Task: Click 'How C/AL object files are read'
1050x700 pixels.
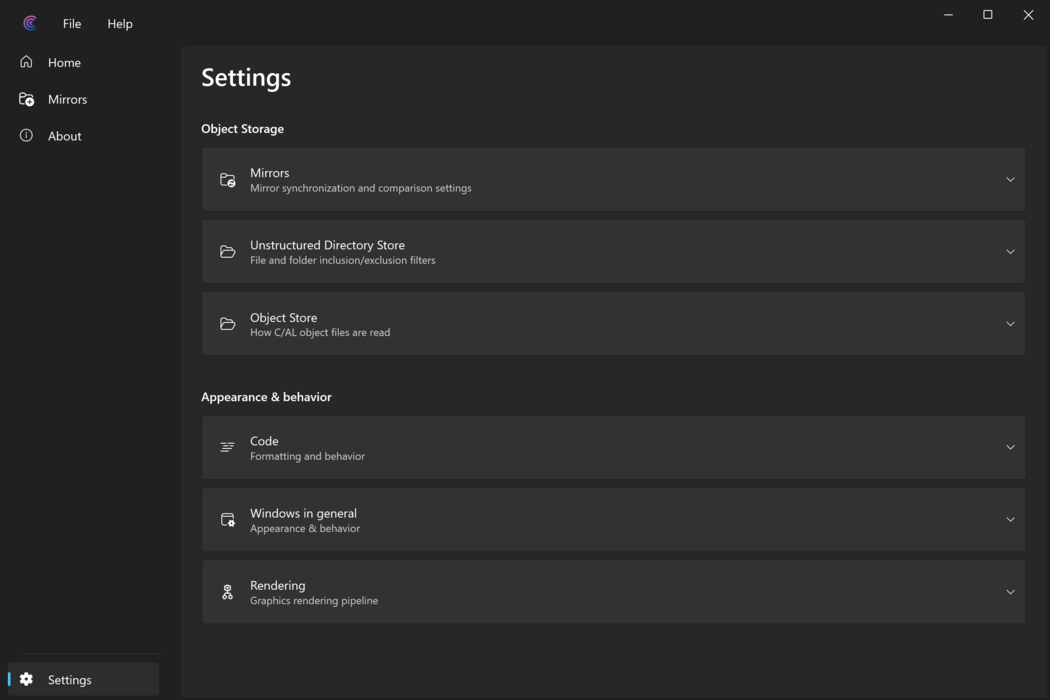Action: [320, 333]
